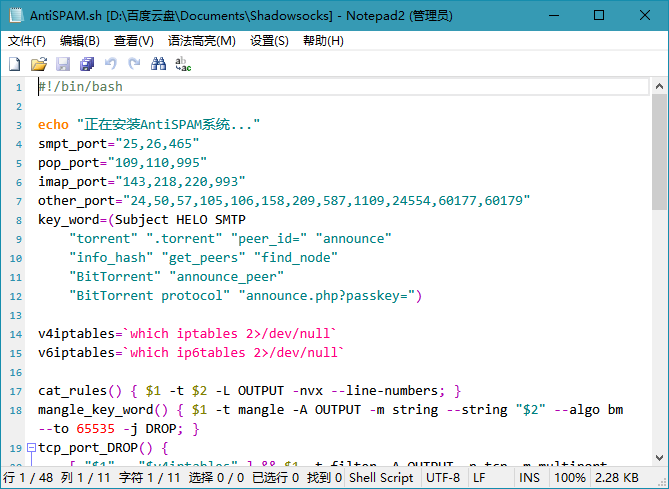This screenshot has height=489, width=669.
Task: Click the 100% zoom level in status bar
Action: click(x=571, y=478)
